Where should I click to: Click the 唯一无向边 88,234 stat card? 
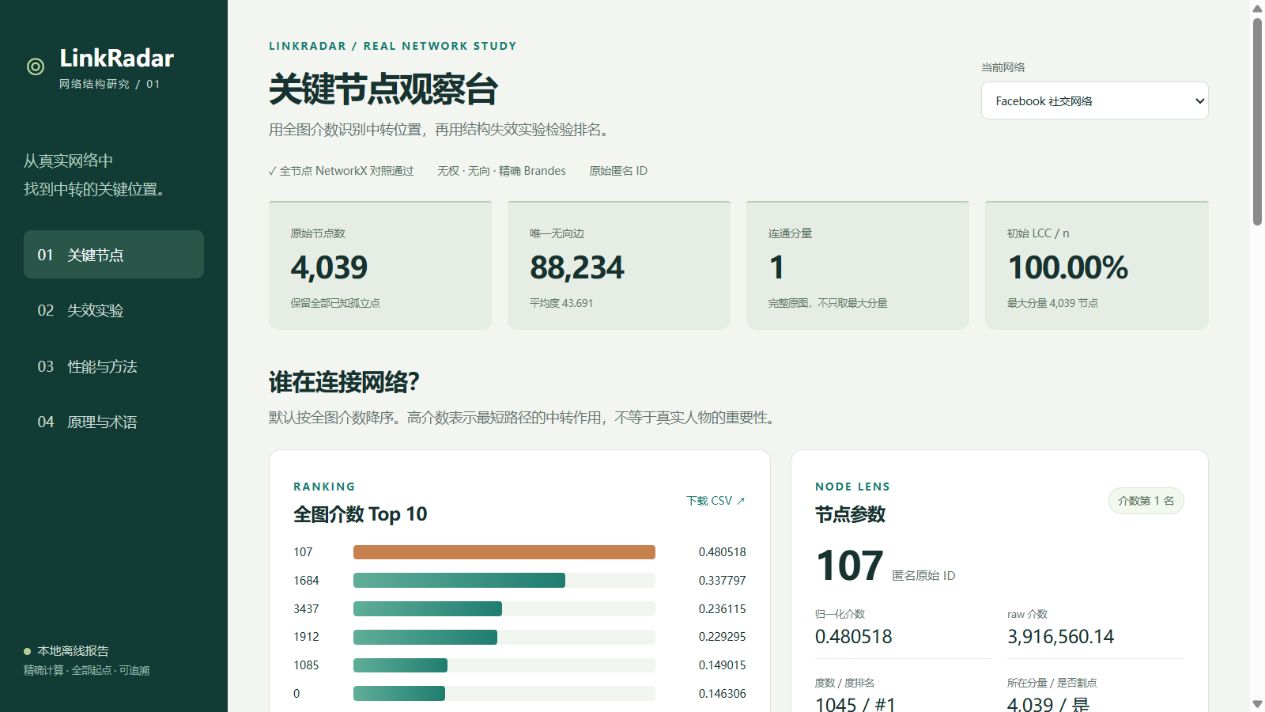(619, 265)
